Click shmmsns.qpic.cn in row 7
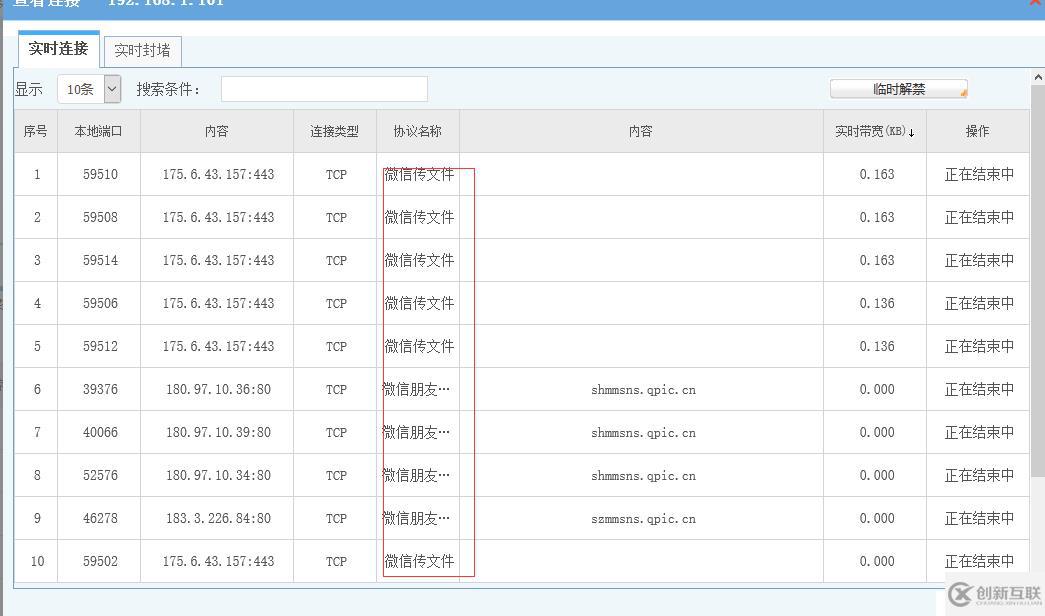 [x=643, y=433]
